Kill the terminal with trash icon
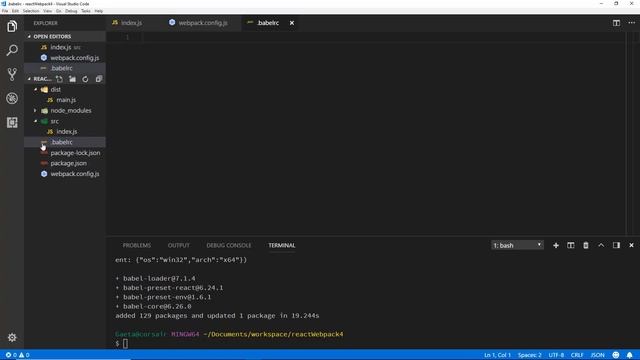640x360 pixels. tap(586, 245)
